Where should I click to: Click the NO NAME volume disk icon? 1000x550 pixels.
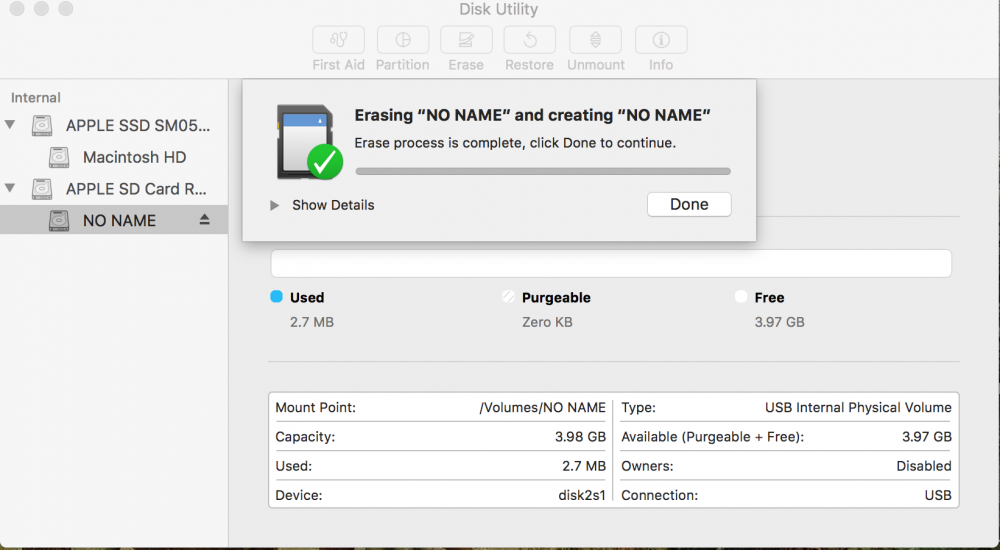[x=59, y=220]
